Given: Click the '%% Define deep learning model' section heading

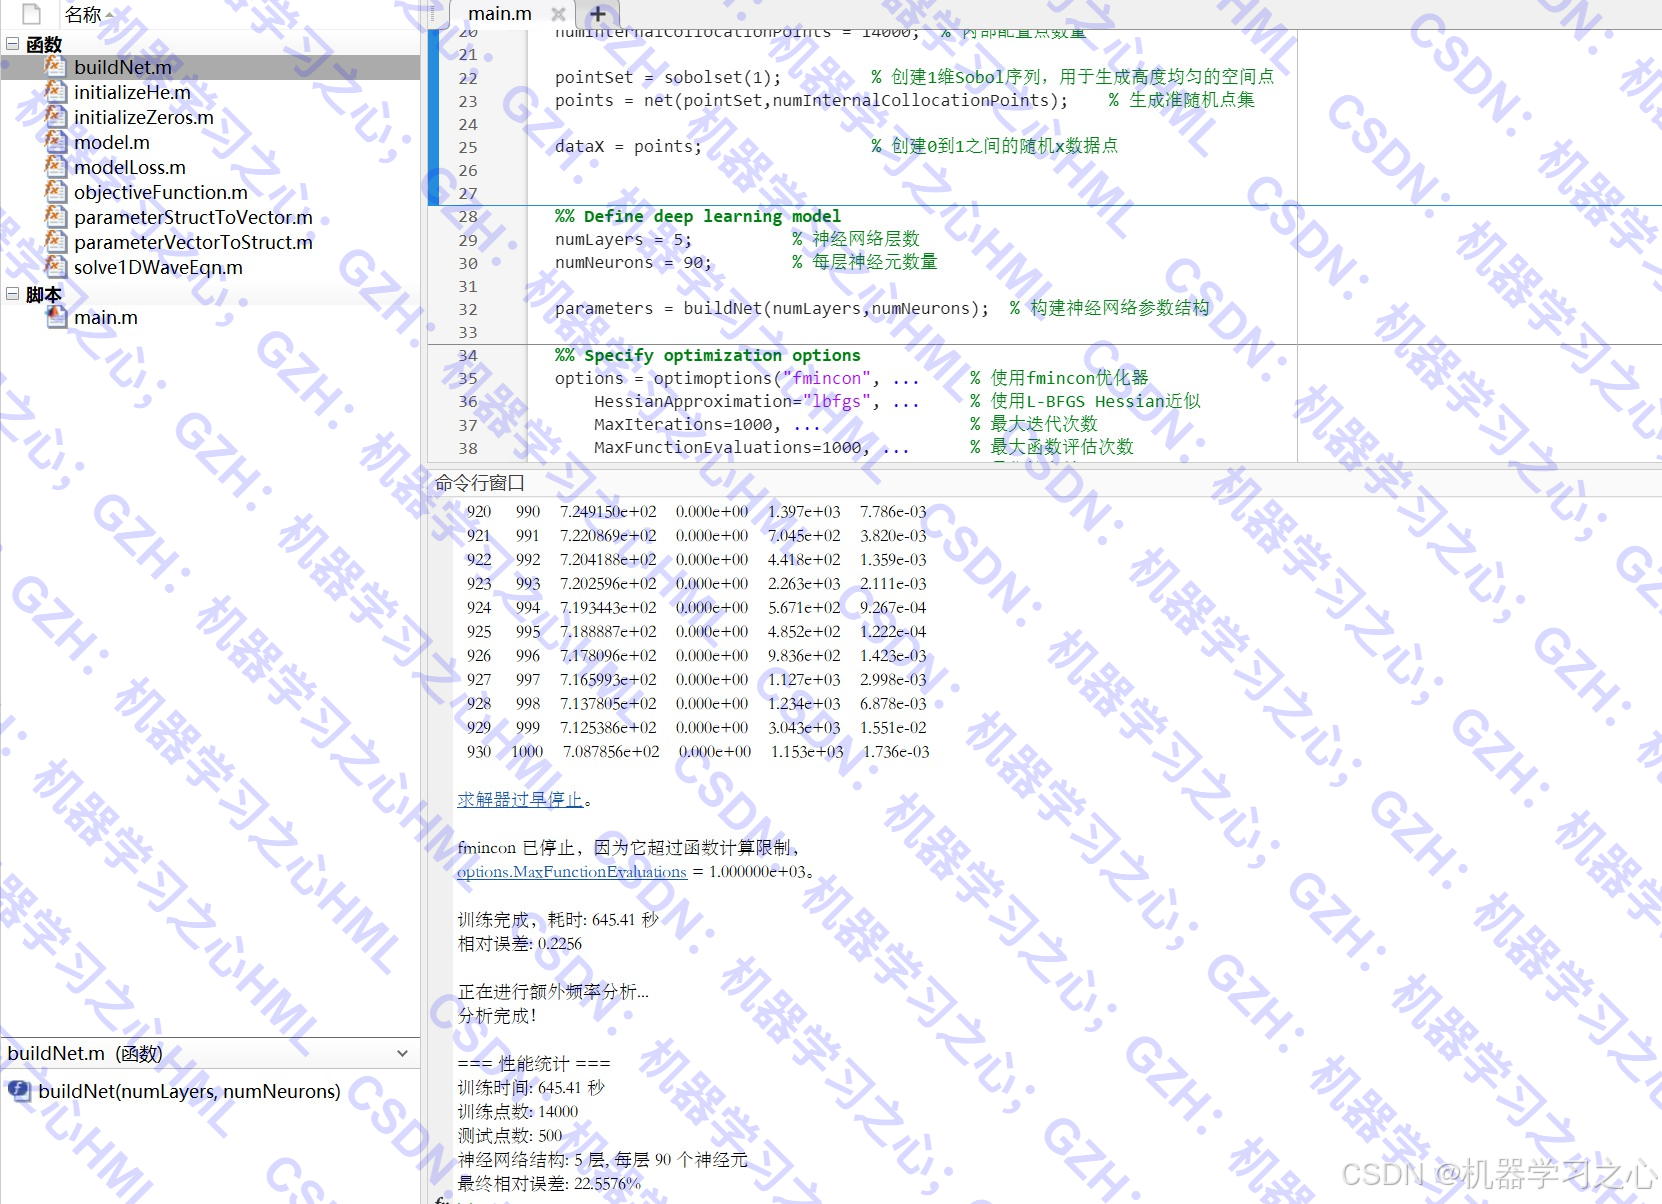Looking at the screenshot, I should (x=698, y=216).
